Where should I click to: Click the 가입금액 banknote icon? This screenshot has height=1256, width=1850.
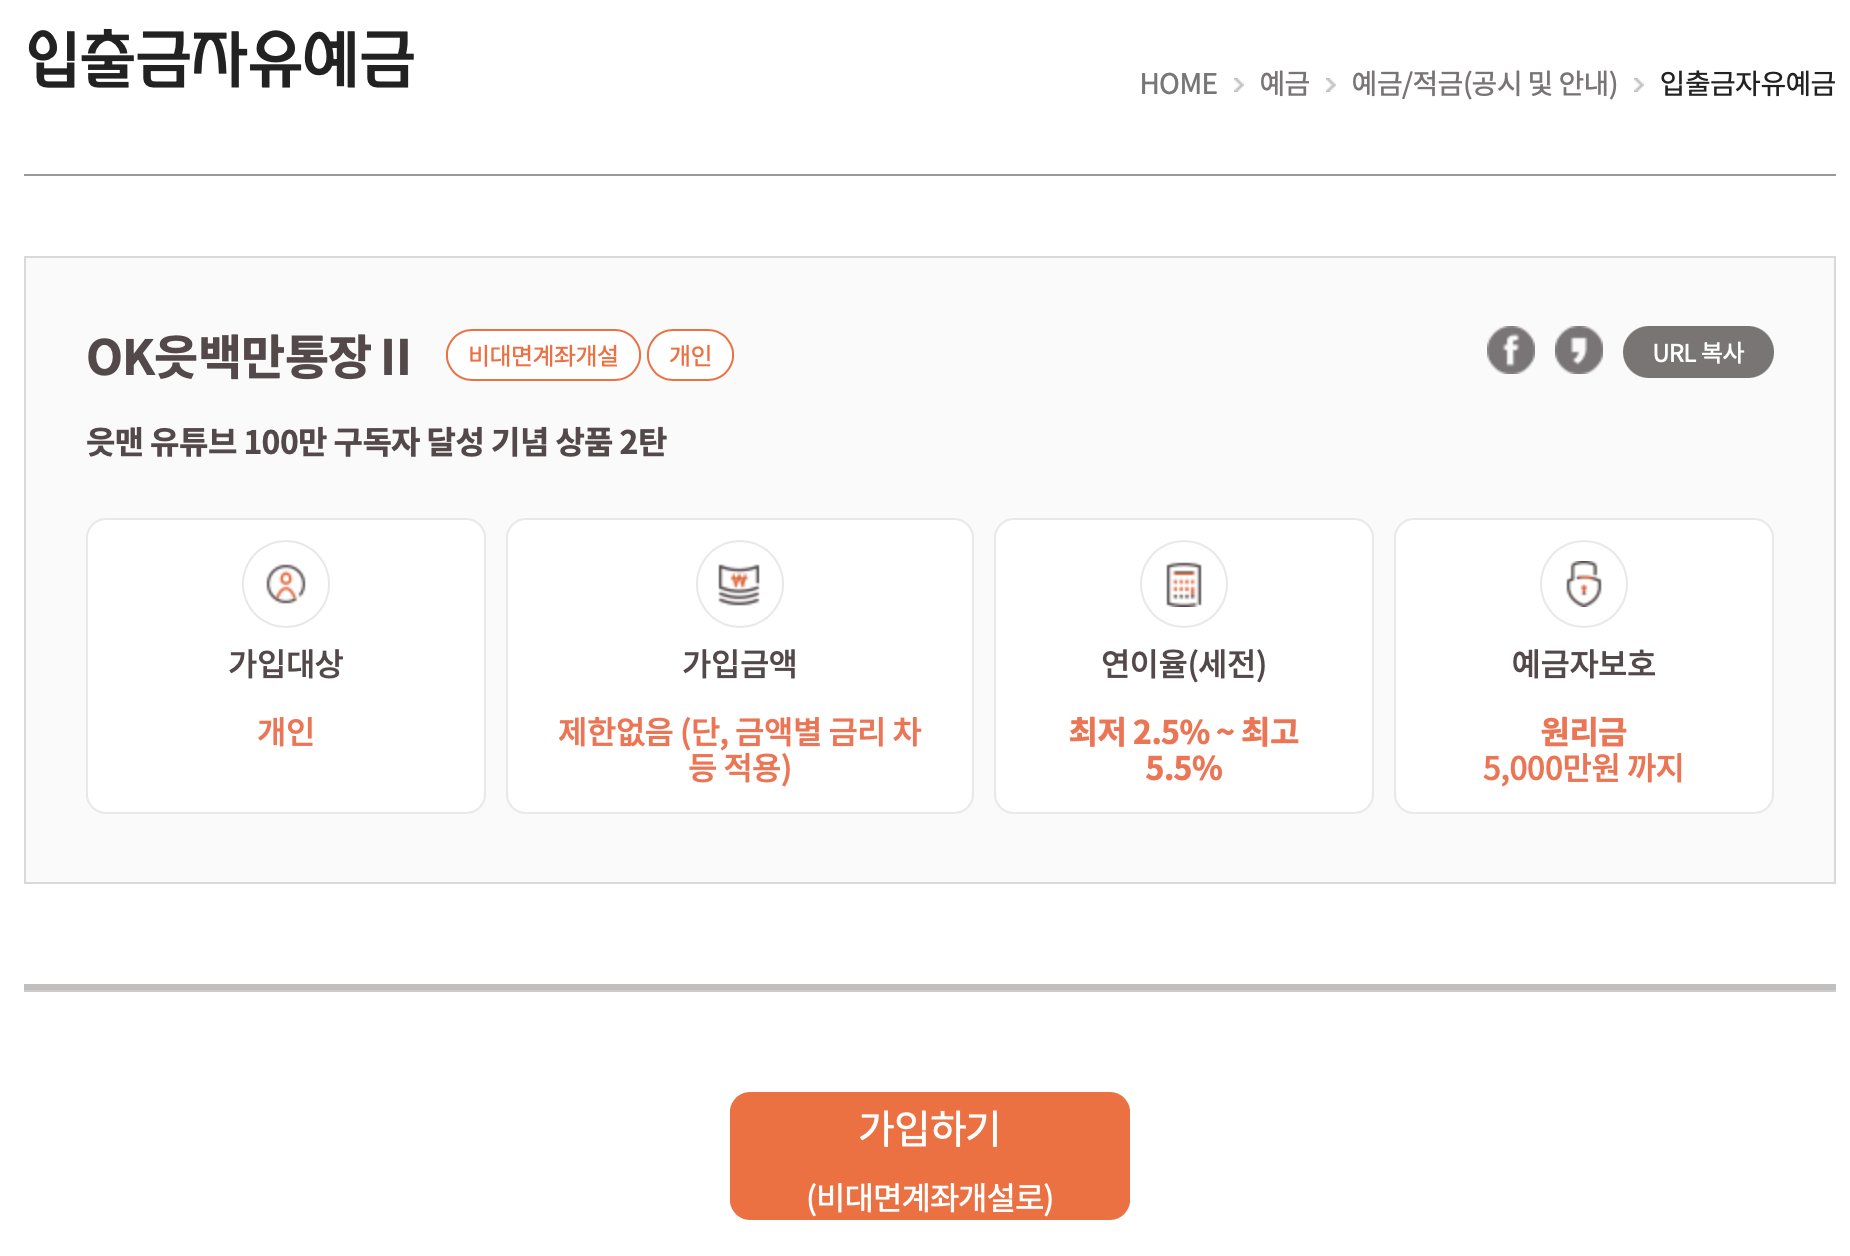coord(740,584)
